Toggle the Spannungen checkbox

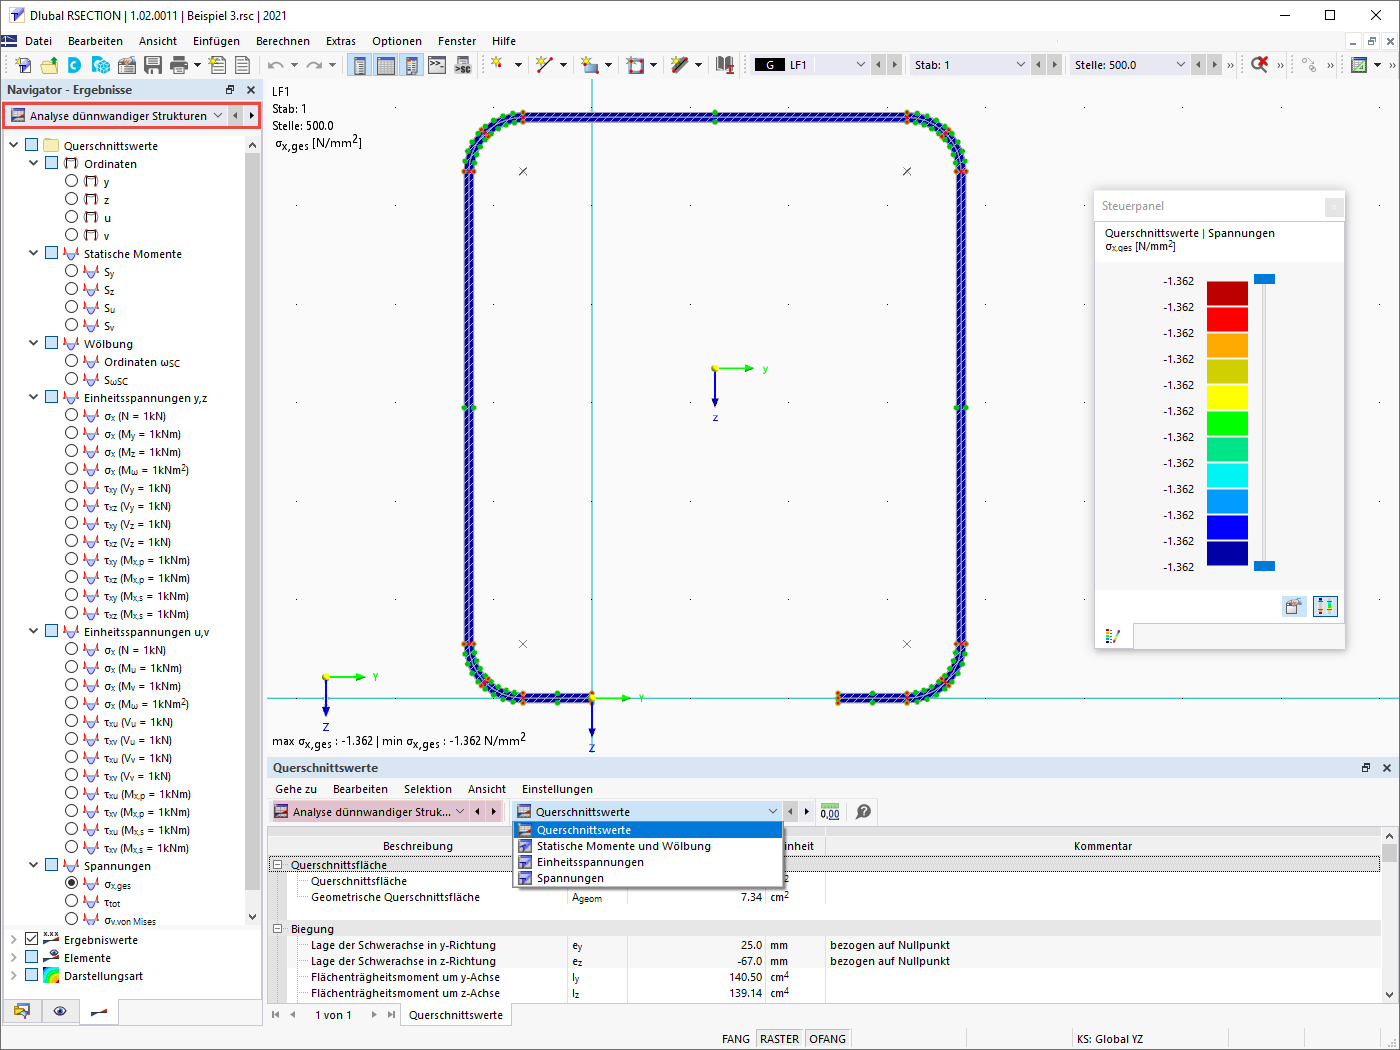click(51, 865)
